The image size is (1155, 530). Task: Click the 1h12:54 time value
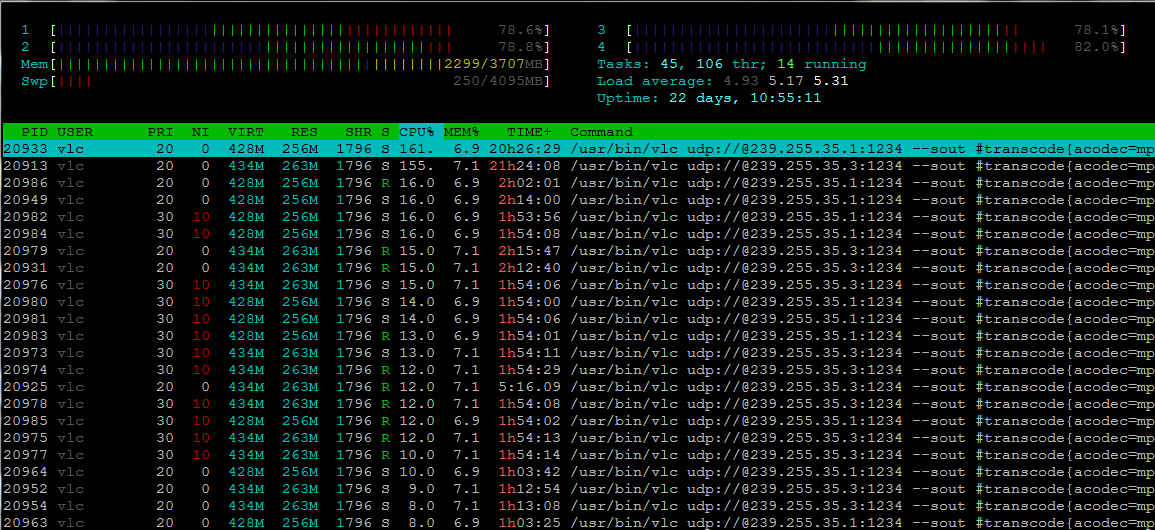click(529, 488)
